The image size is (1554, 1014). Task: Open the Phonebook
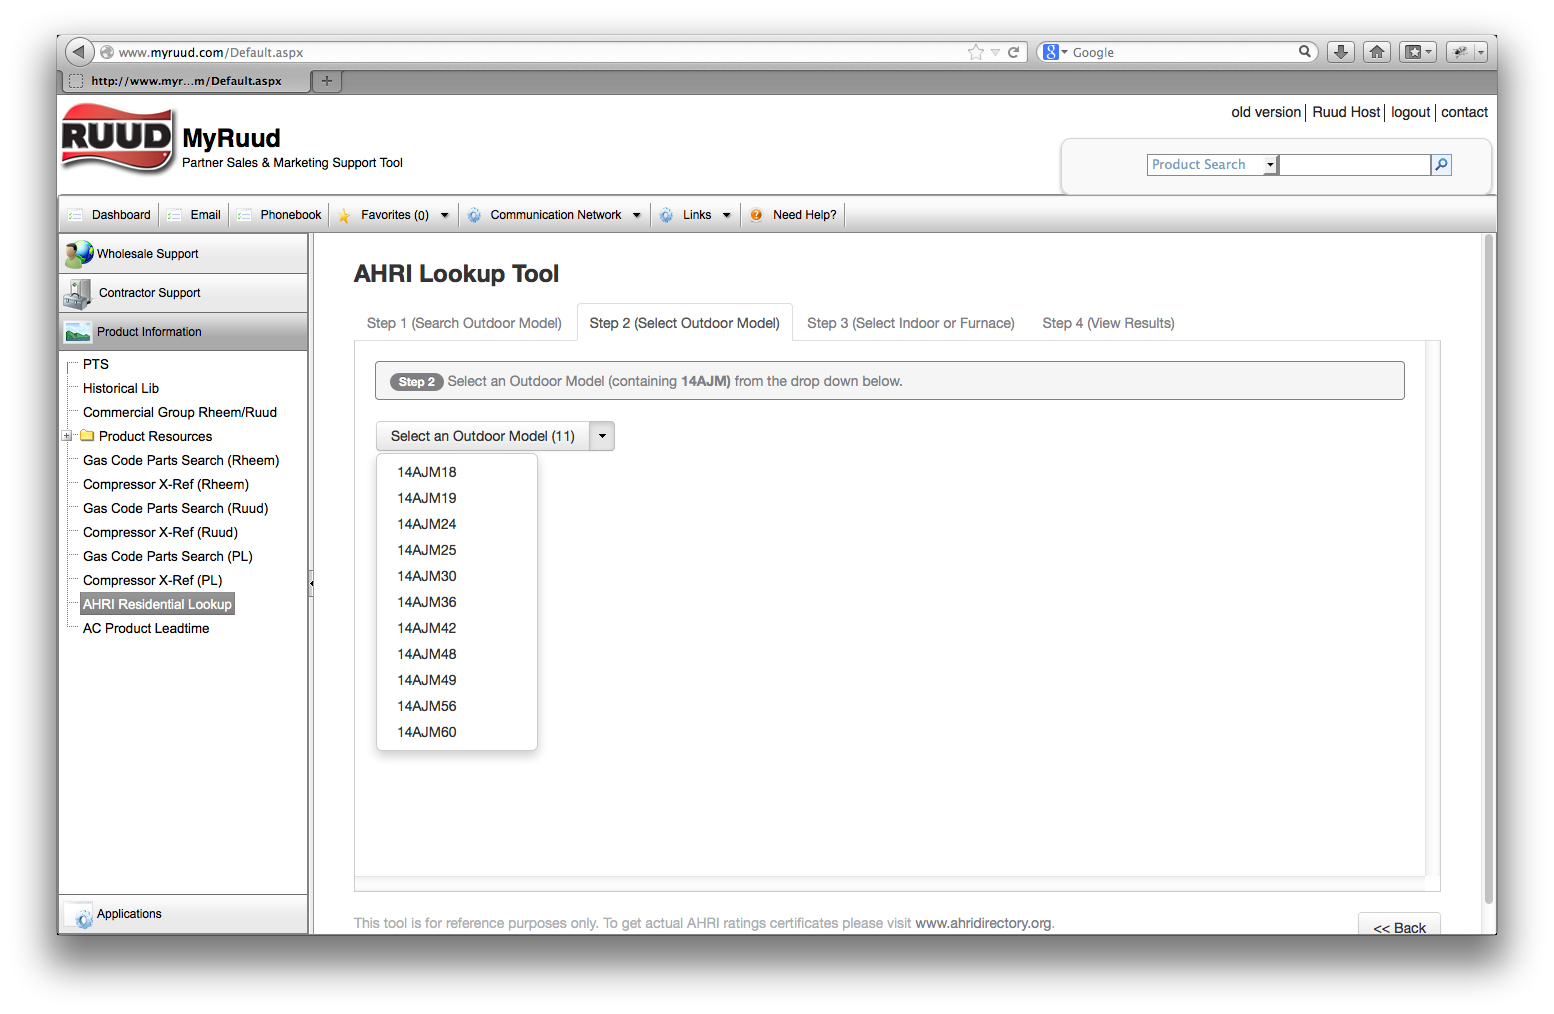(245, 214)
